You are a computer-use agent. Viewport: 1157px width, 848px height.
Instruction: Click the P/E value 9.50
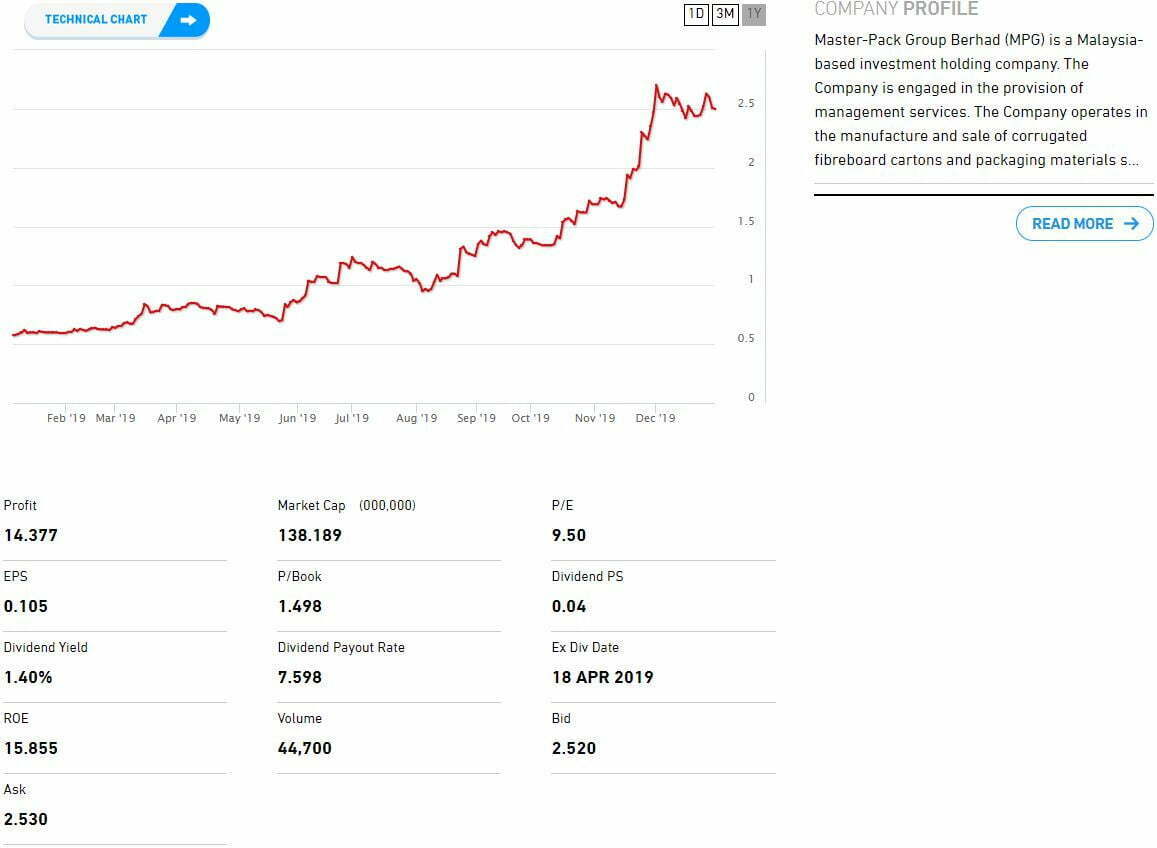click(x=569, y=535)
